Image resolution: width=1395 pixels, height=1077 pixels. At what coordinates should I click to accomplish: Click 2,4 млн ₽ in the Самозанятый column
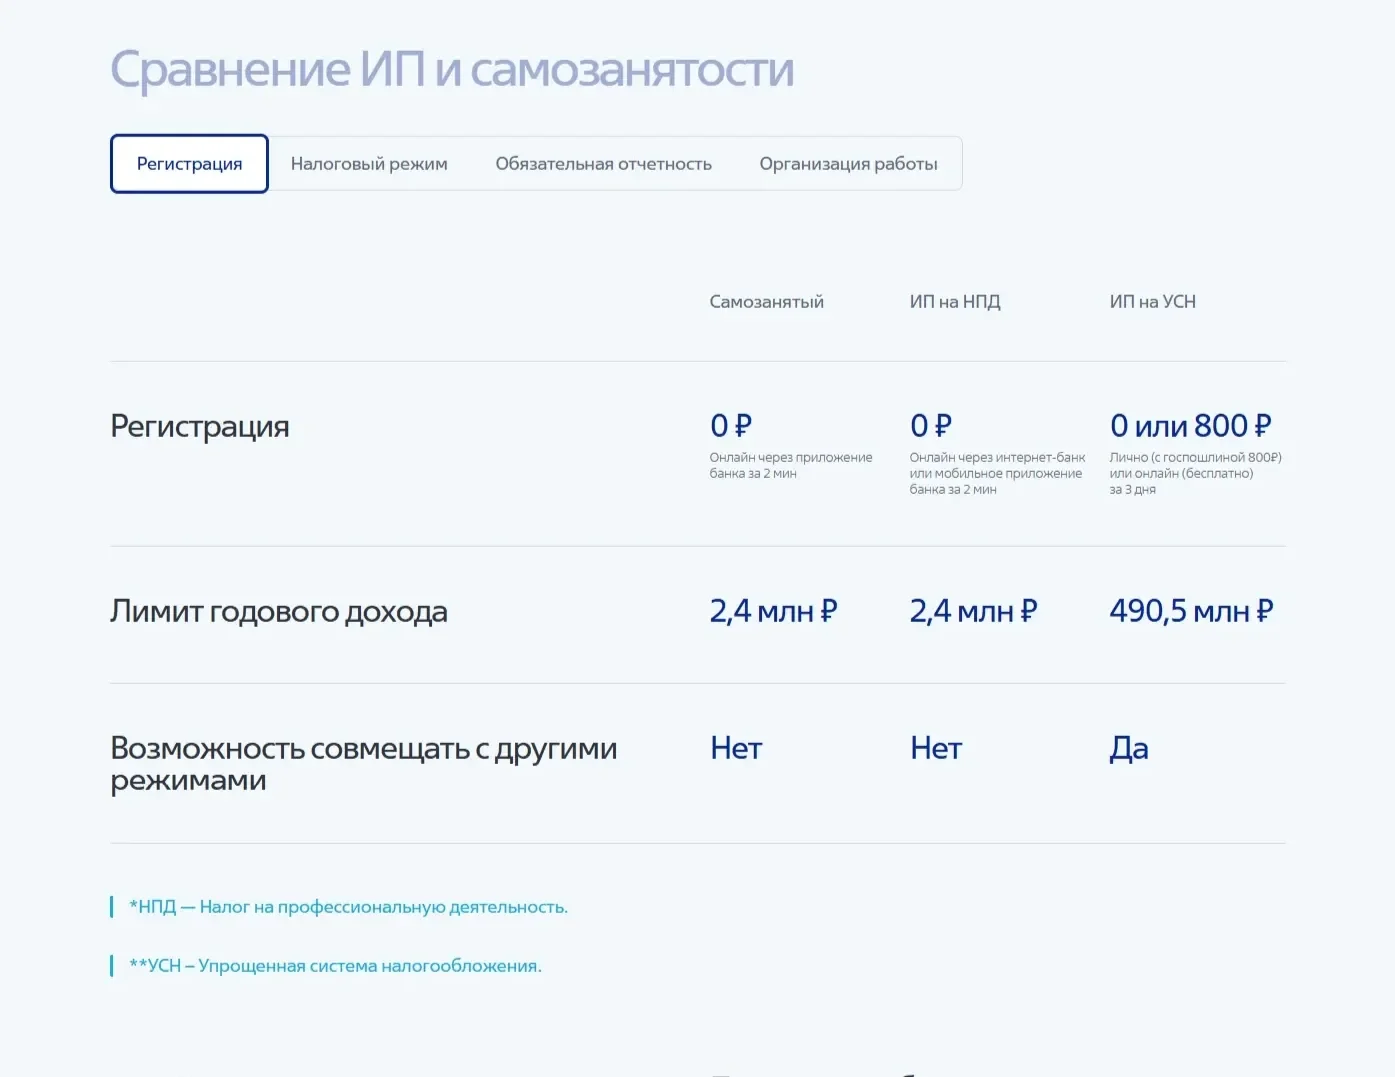[x=774, y=611]
